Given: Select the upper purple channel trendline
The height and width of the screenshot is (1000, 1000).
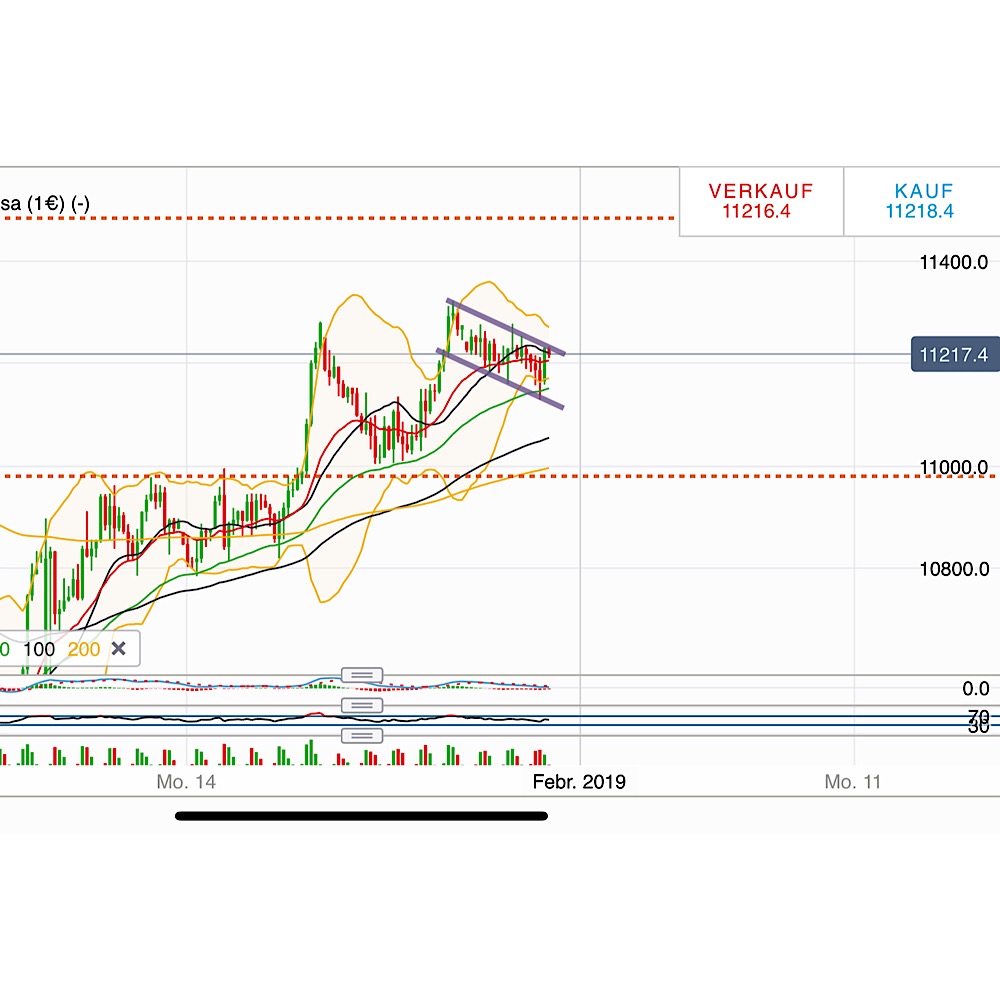Looking at the screenshot, I should click(505, 327).
